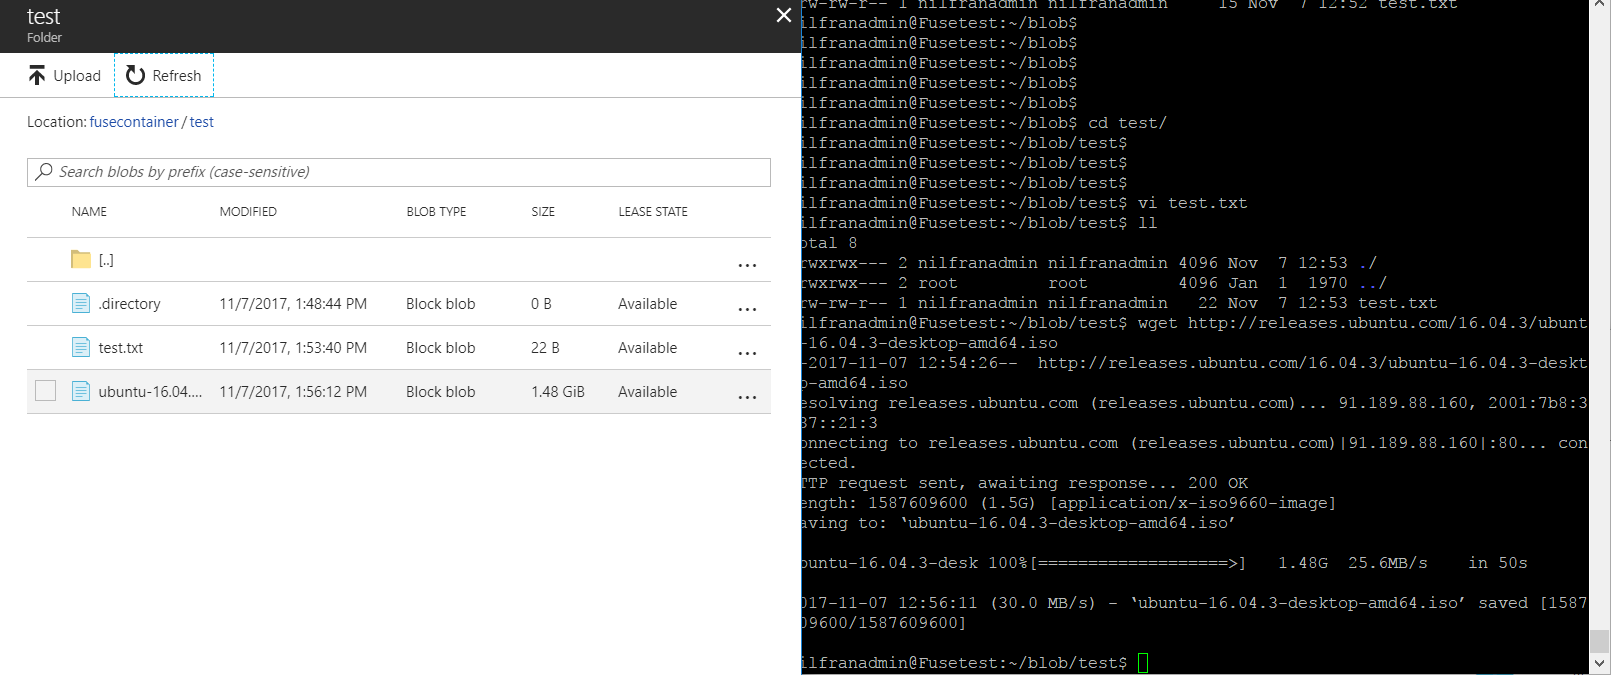Click the 'cd test/' terminal line
1611x675 pixels.
pos(984,123)
